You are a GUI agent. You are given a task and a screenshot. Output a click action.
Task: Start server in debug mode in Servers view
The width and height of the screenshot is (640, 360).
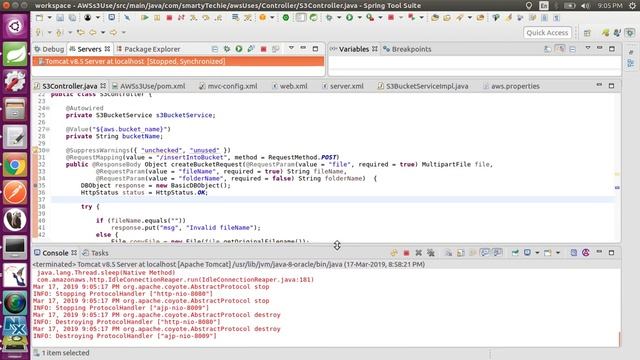coord(227,49)
